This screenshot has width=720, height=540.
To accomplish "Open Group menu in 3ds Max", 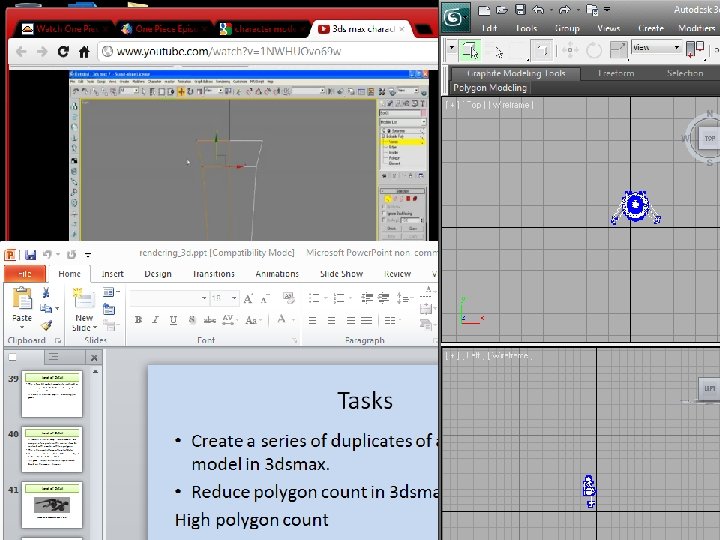I will pyautogui.click(x=567, y=28).
